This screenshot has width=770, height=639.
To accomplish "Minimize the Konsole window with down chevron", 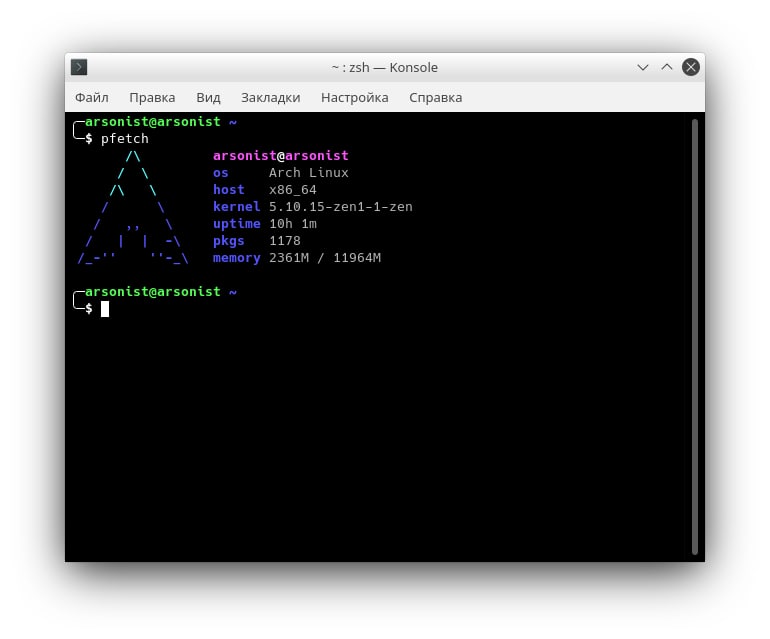I will [643, 67].
